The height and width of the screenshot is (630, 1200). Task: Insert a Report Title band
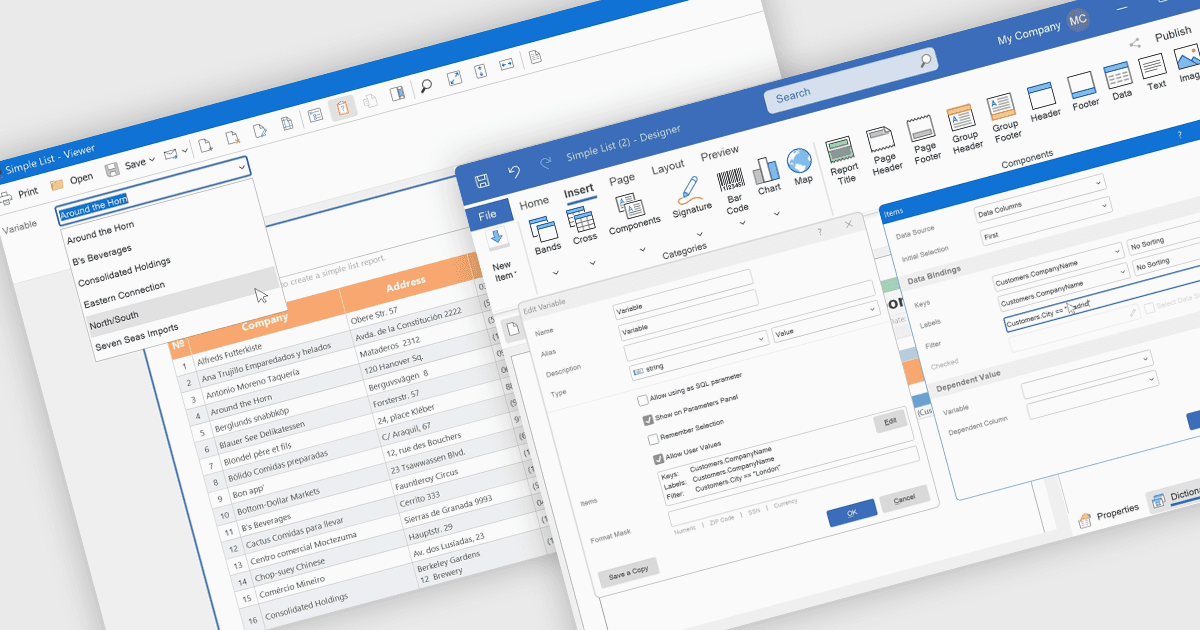pos(841,150)
